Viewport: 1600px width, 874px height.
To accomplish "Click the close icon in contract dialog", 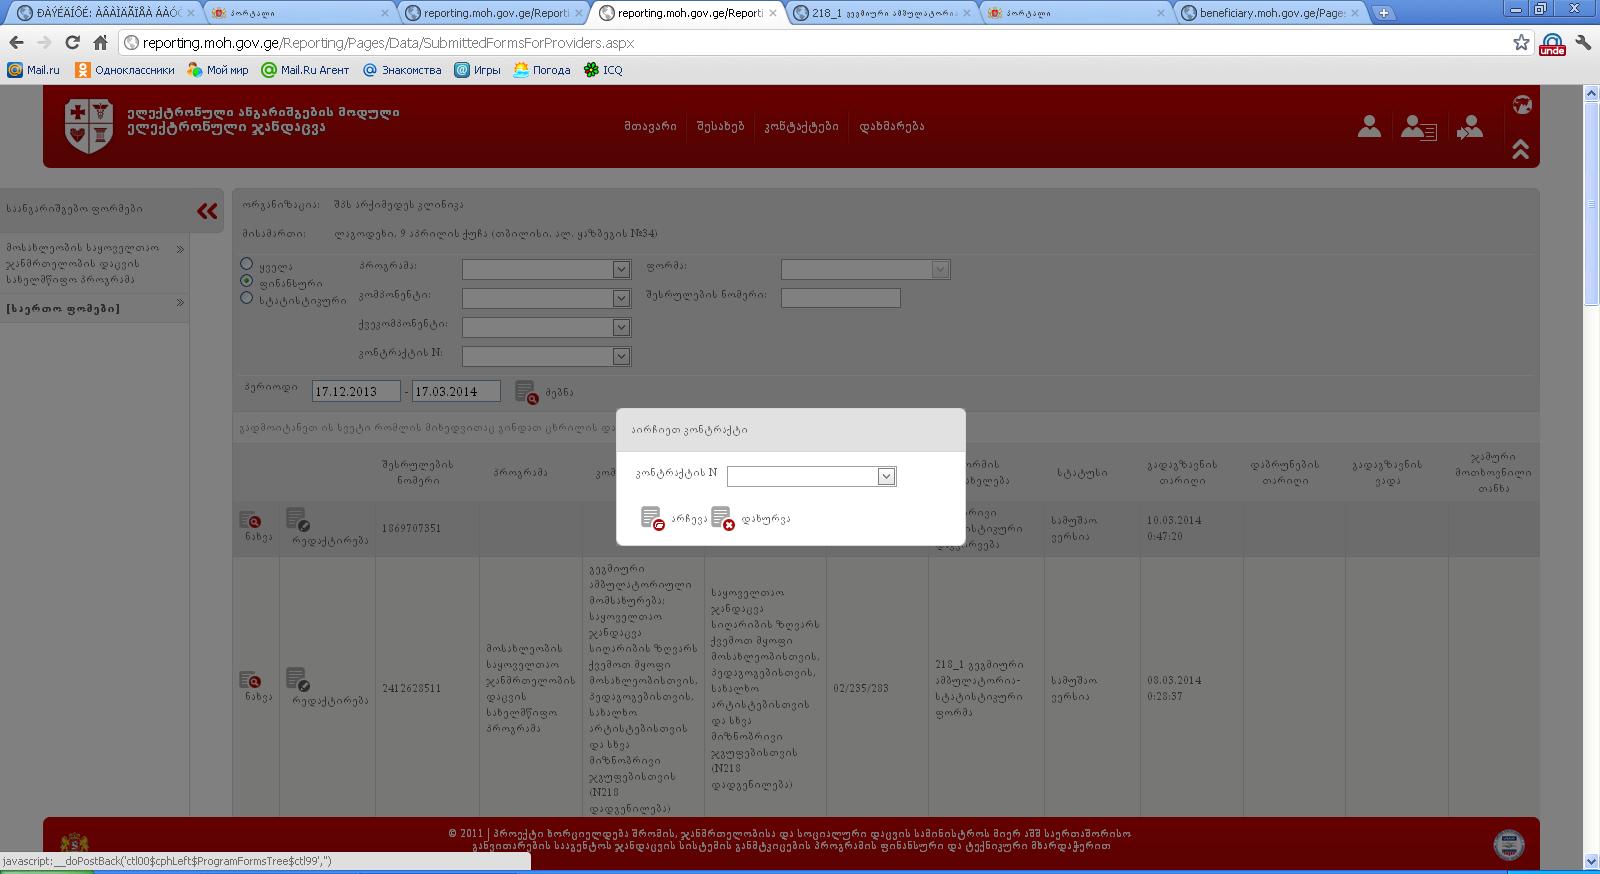I will coord(722,518).
